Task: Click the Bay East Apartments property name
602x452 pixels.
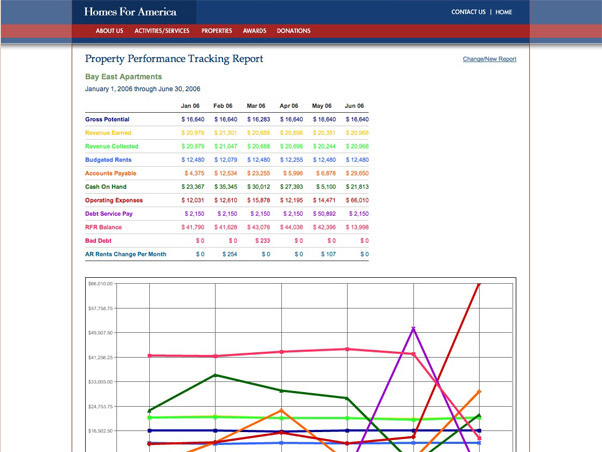Action: [124, 76]
